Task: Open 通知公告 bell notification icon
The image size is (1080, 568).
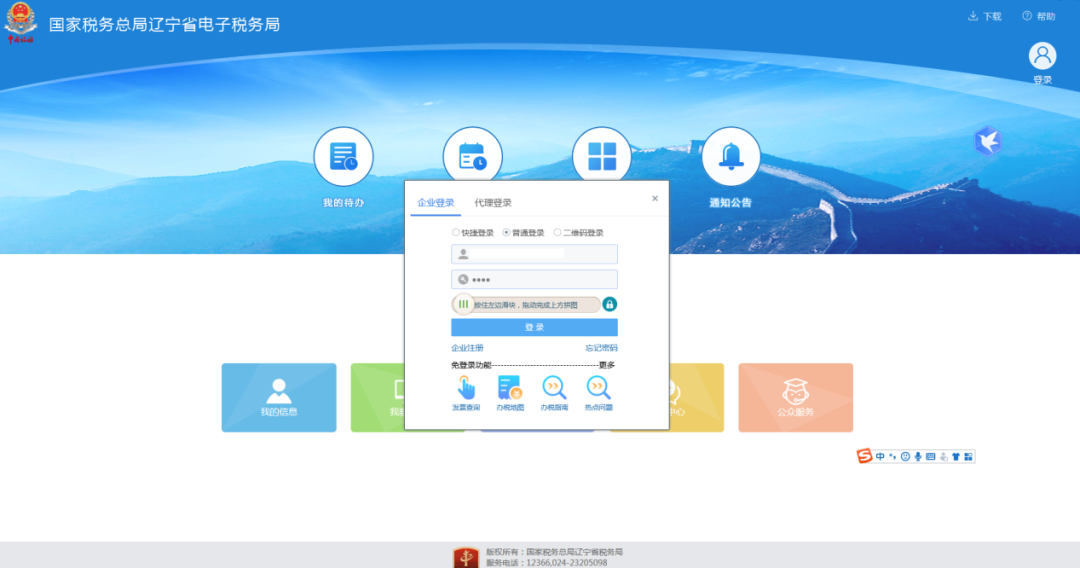Action: click(731, 157)
